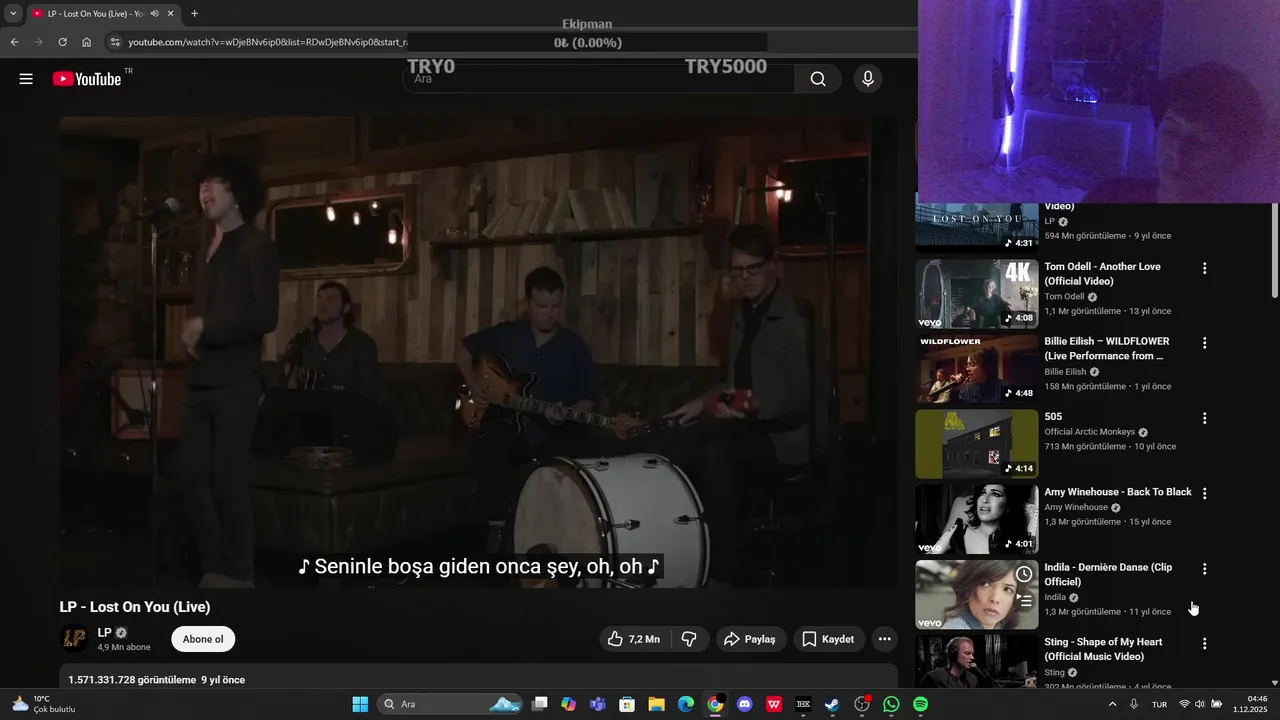Viewport: 1280px width, 720px height.
Task: Open Steam from the taskbar
Action: tap(832, 704)
